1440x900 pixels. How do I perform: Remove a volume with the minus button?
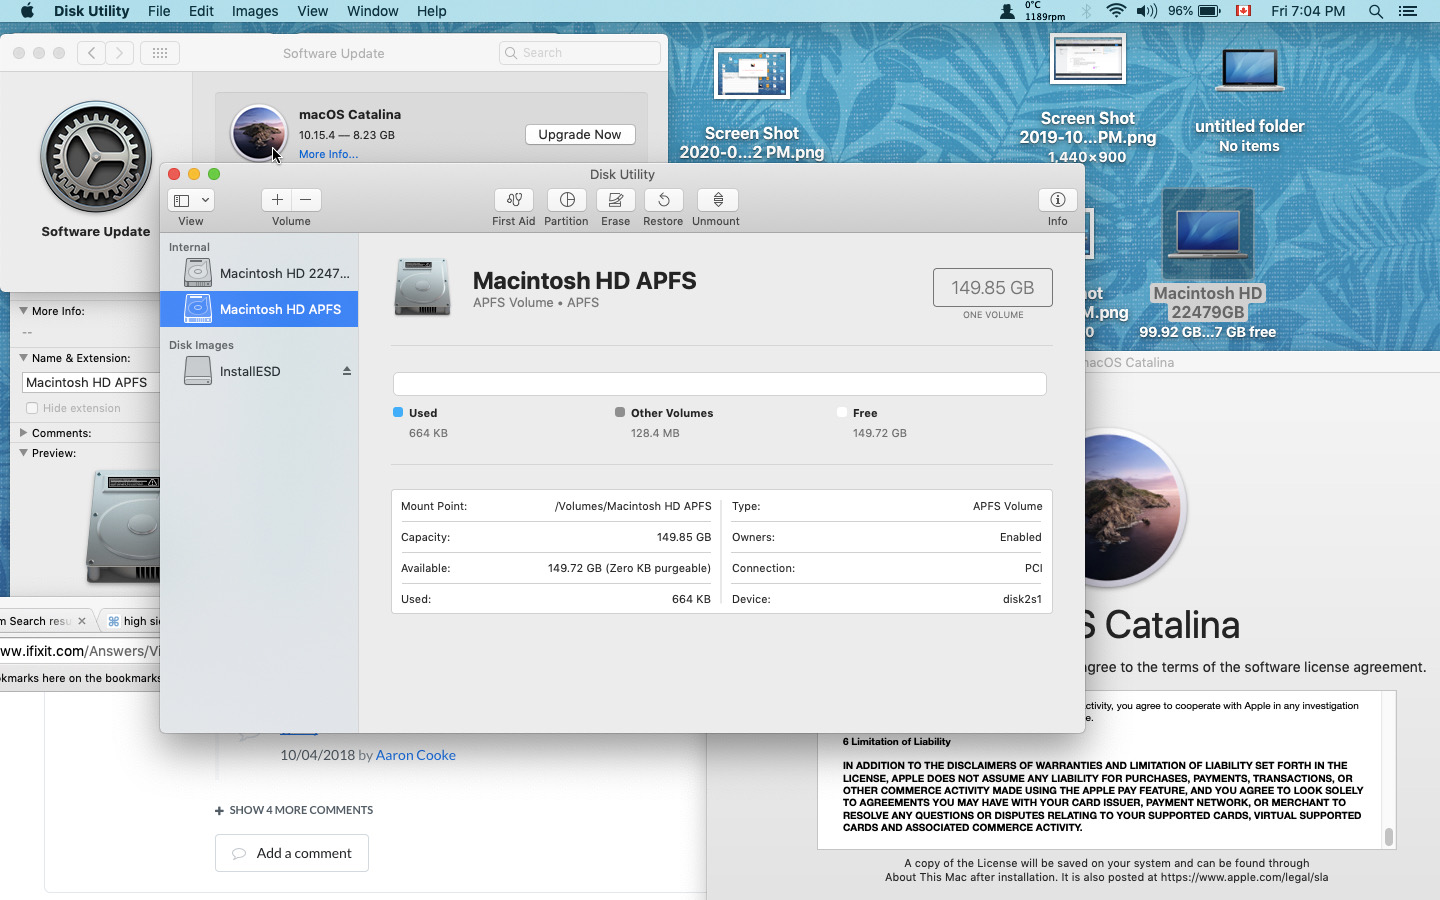pyautogui.click(x=306, y=200)
